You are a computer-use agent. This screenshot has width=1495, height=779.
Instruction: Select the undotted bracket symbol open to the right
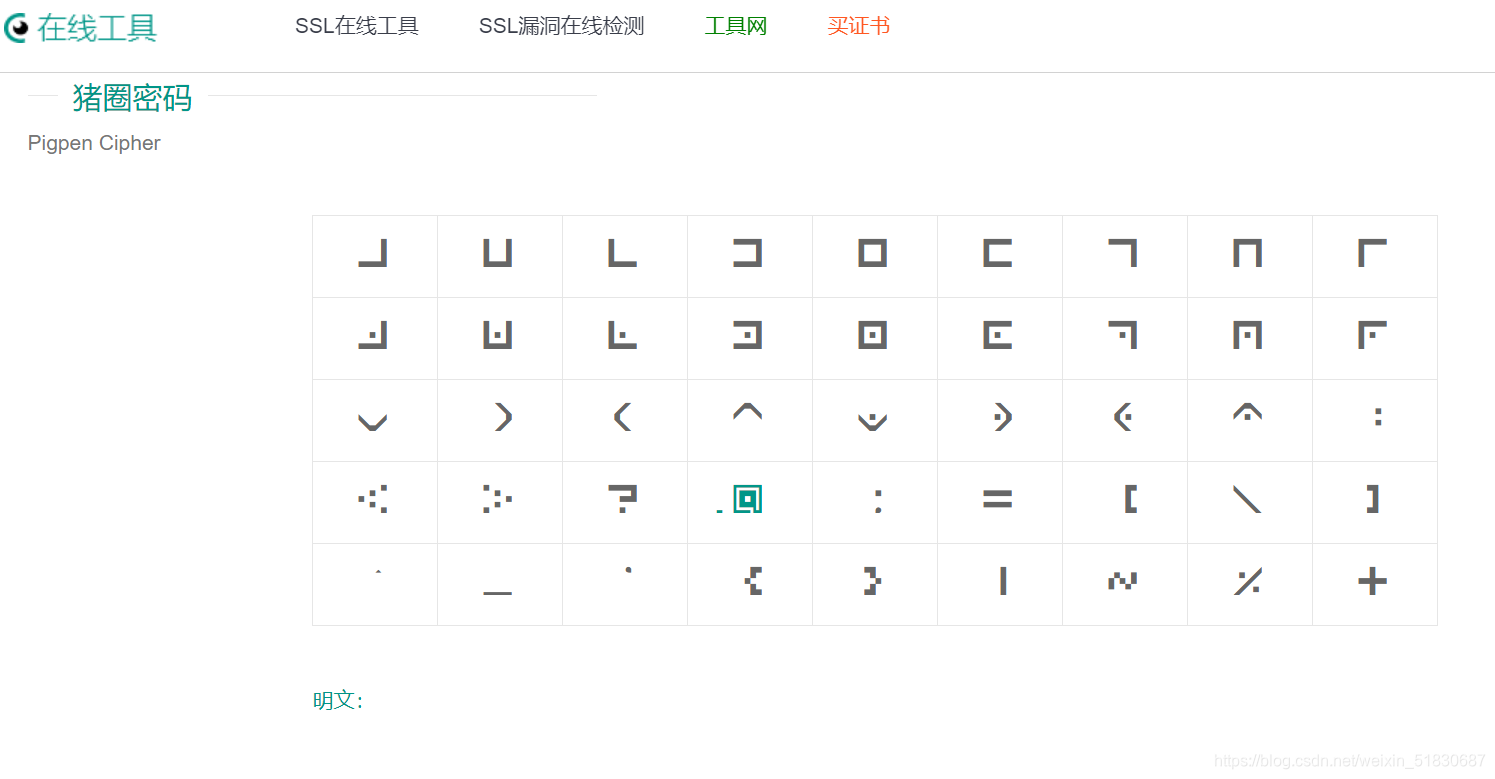[x=998, y=254]
